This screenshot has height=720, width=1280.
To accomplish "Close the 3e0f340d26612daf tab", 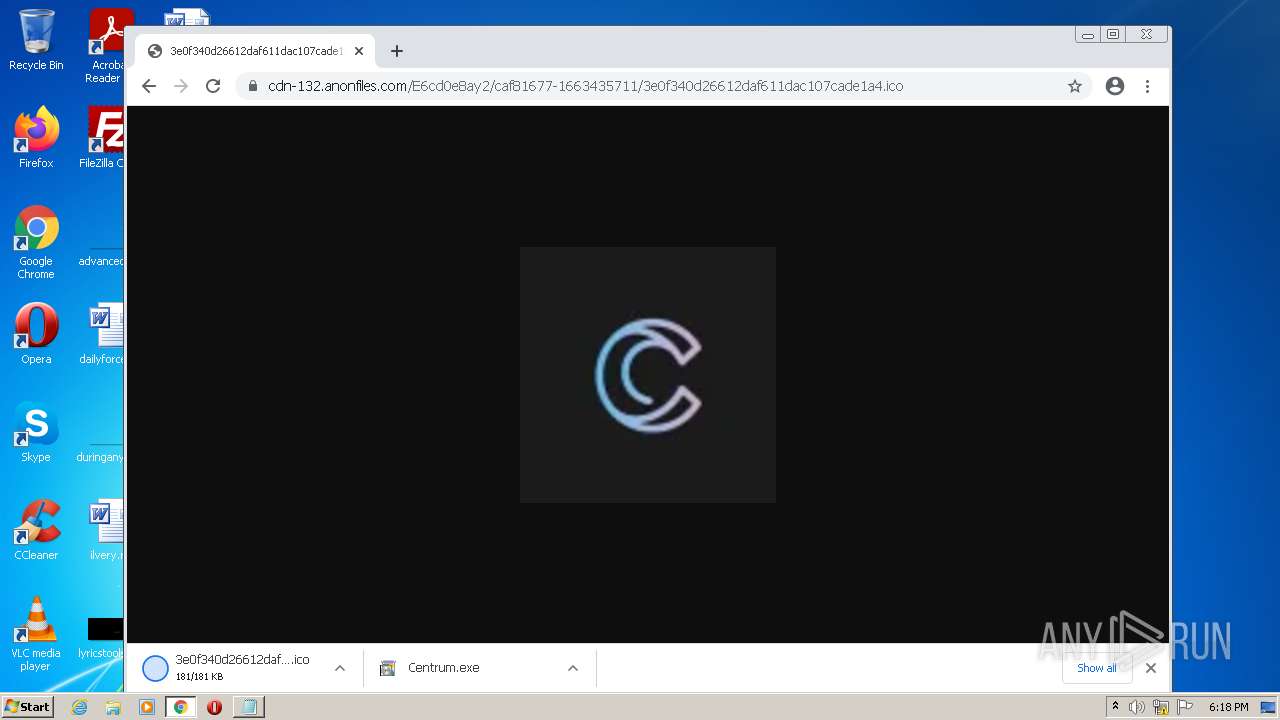I will [x=359, y=51].
